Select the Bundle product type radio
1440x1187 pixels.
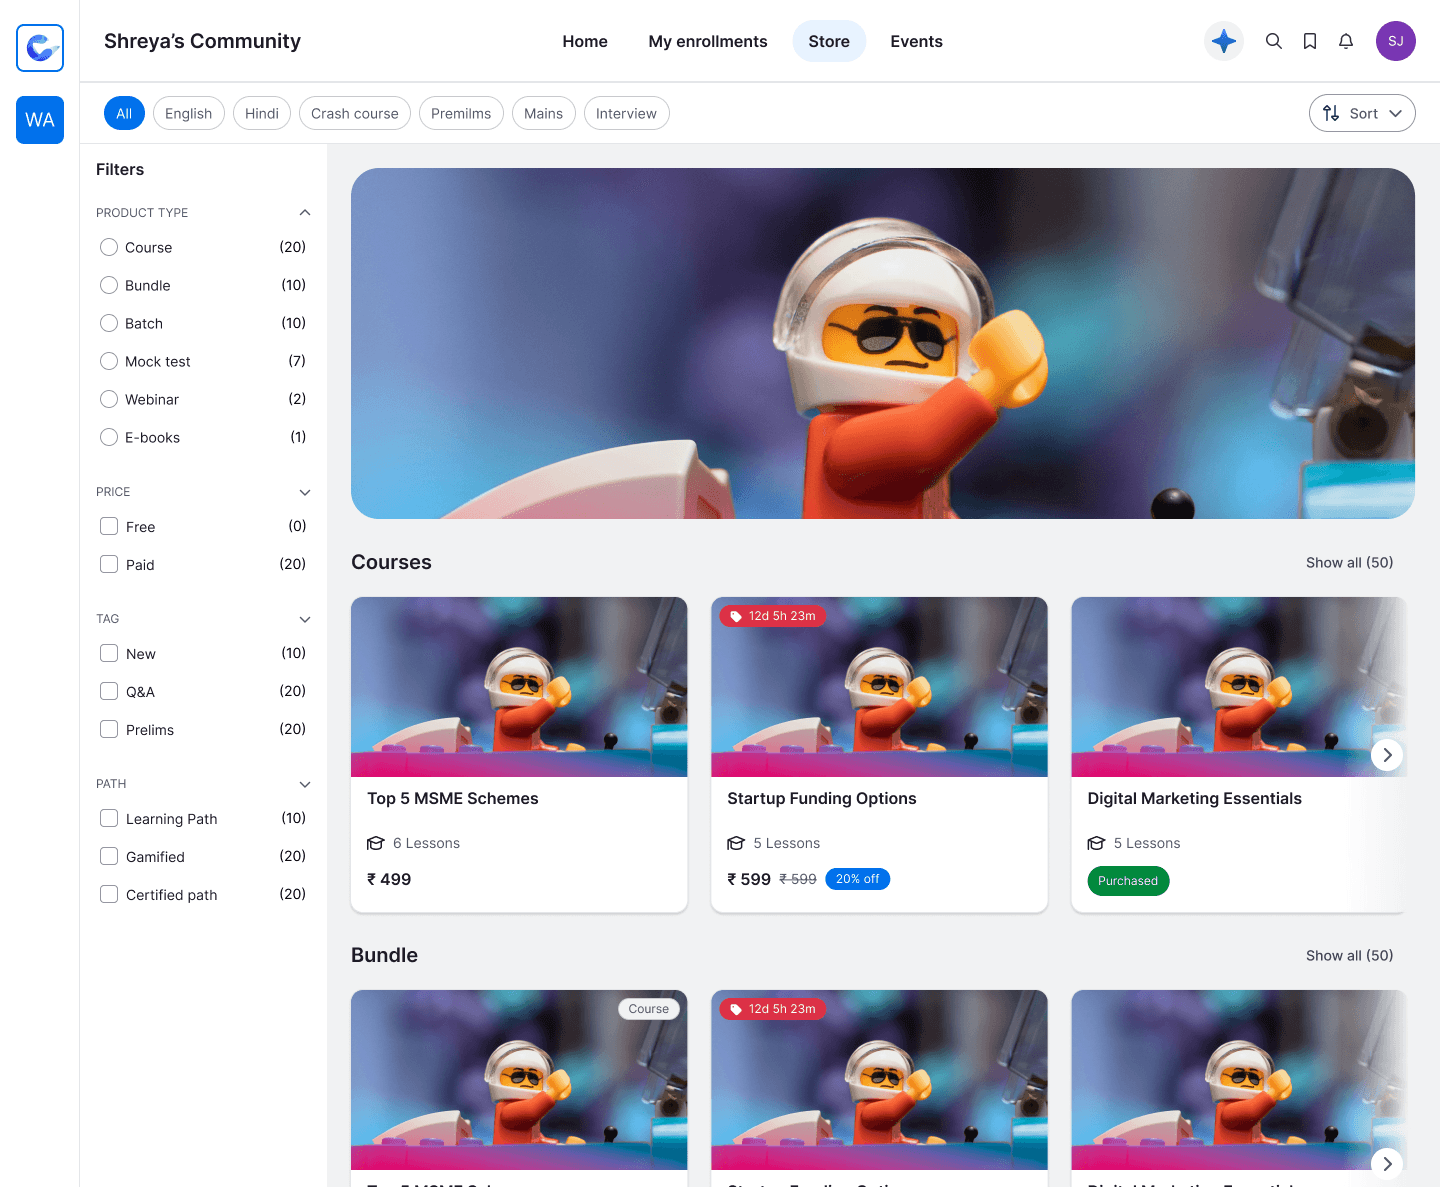(x=109, y=285)
